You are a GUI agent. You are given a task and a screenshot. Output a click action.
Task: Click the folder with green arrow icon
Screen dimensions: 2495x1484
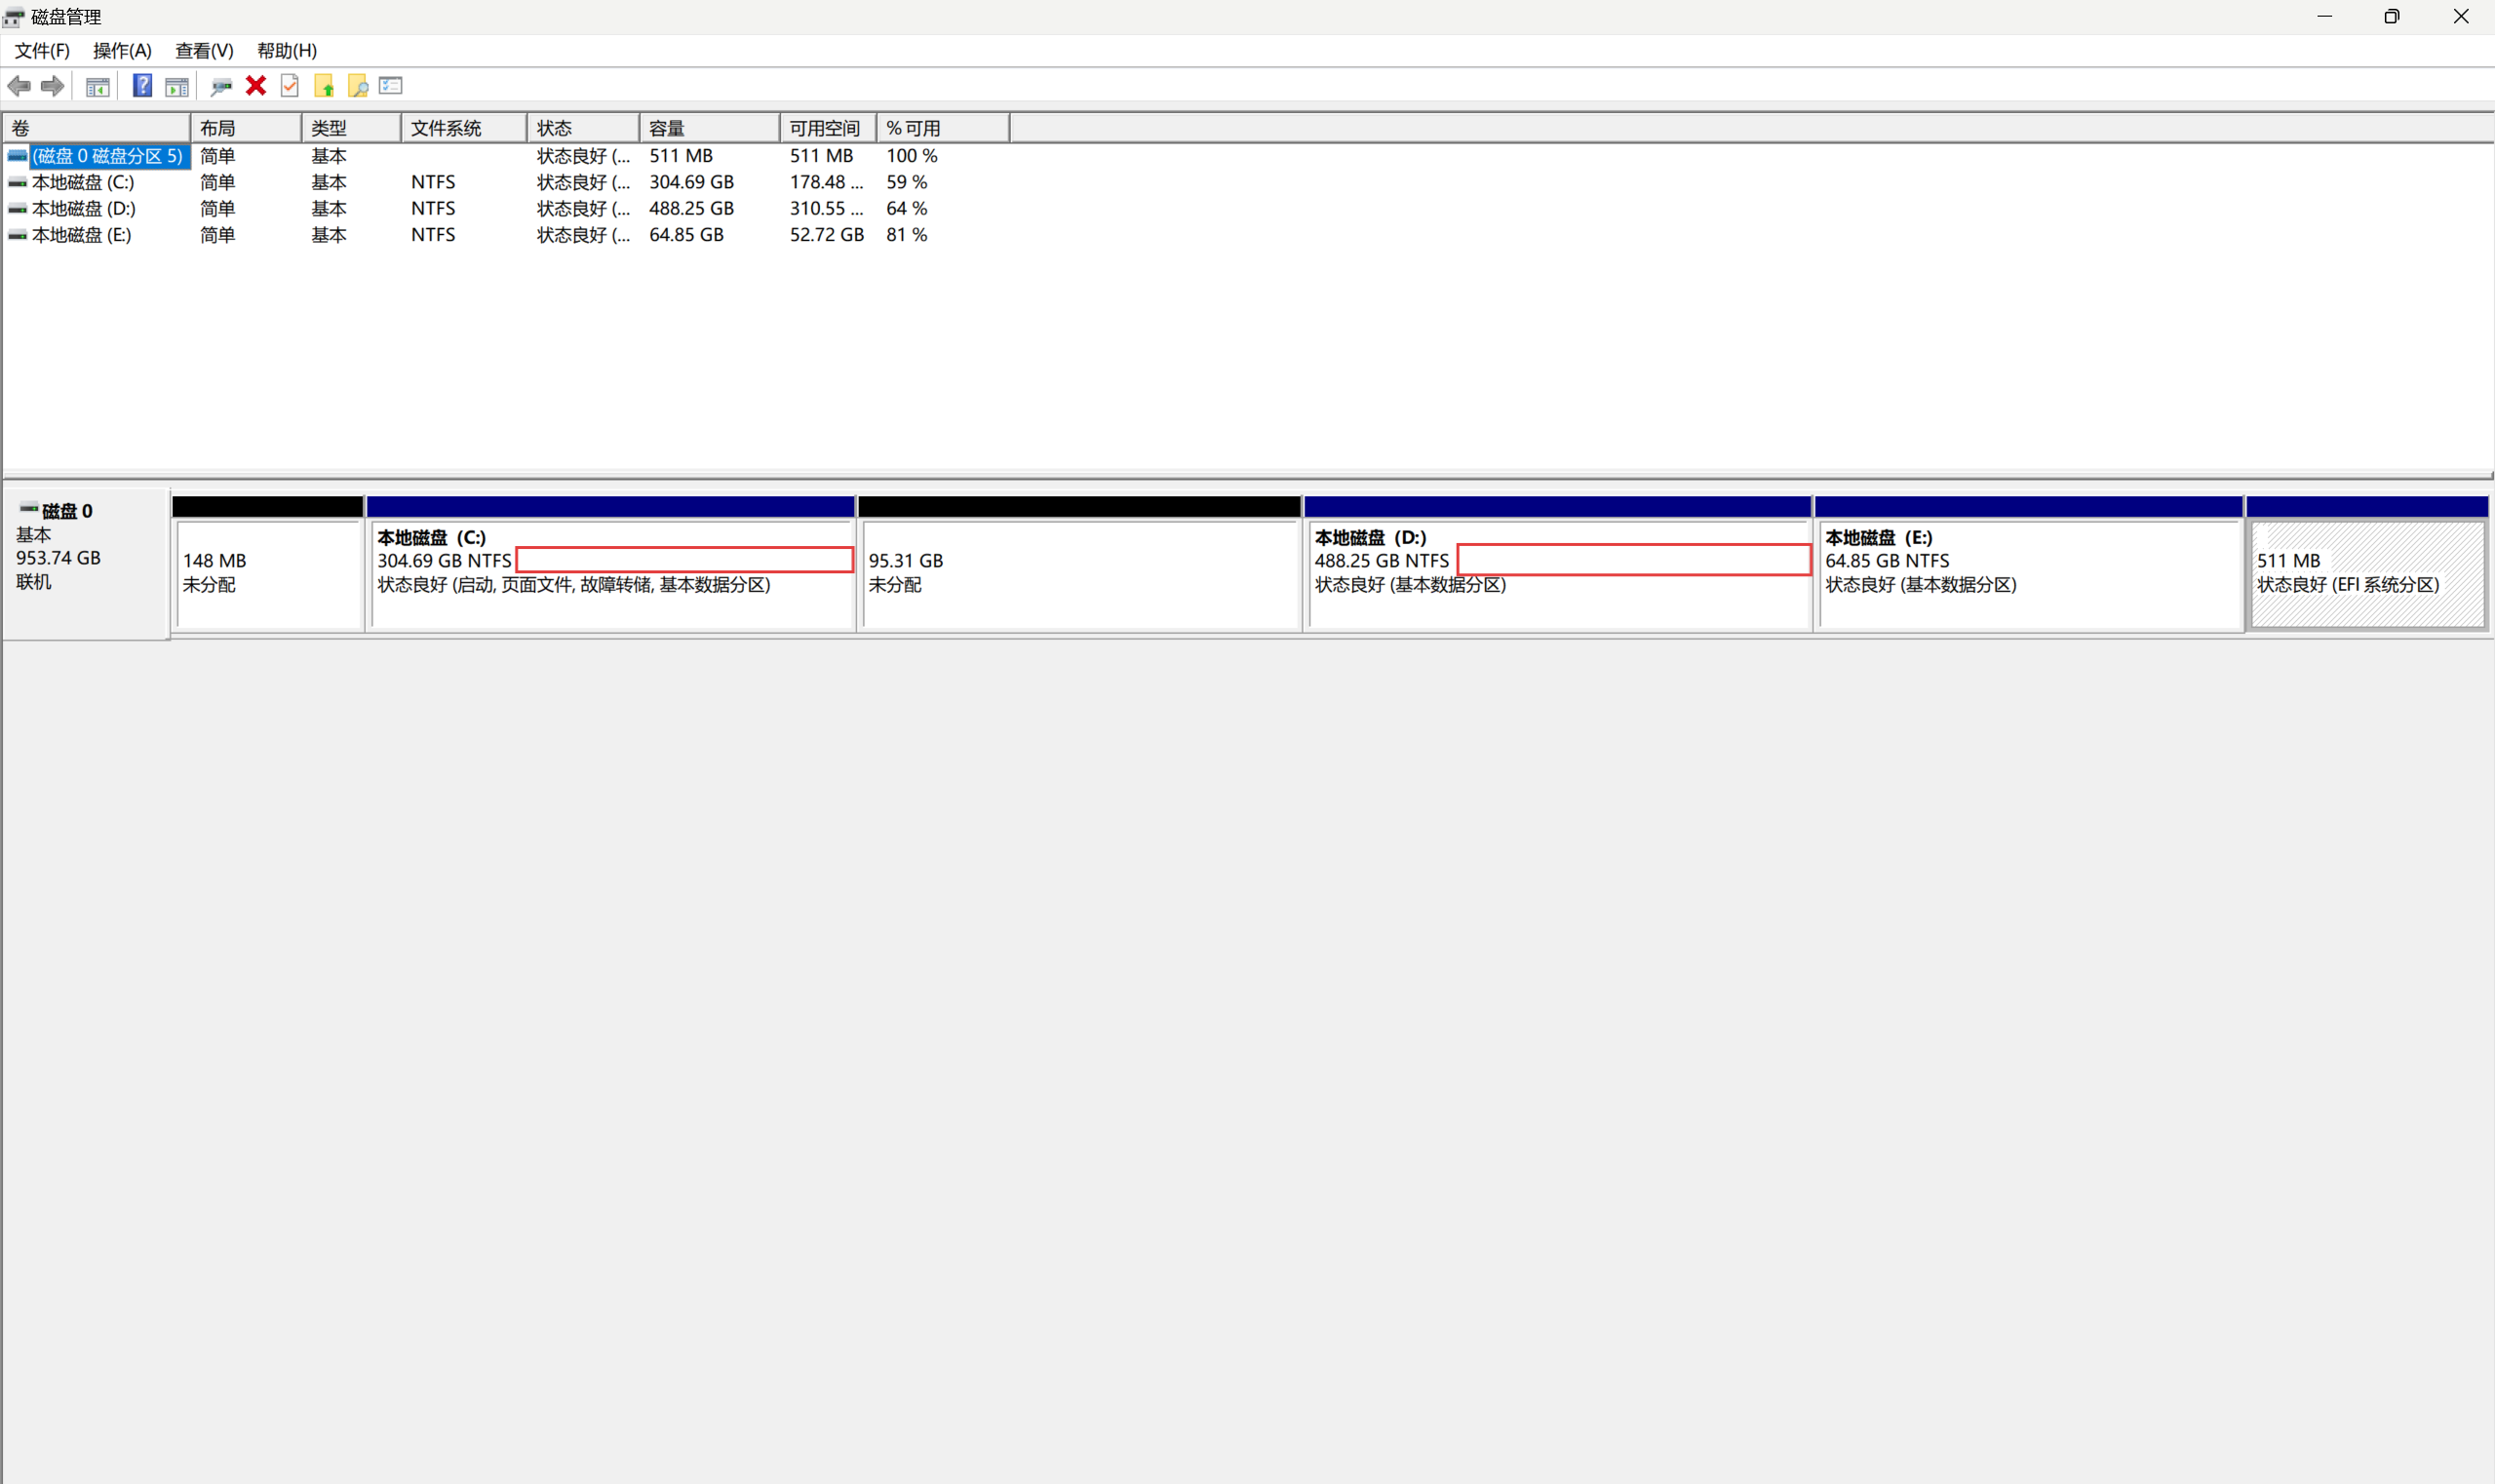[x=324, y=86]
